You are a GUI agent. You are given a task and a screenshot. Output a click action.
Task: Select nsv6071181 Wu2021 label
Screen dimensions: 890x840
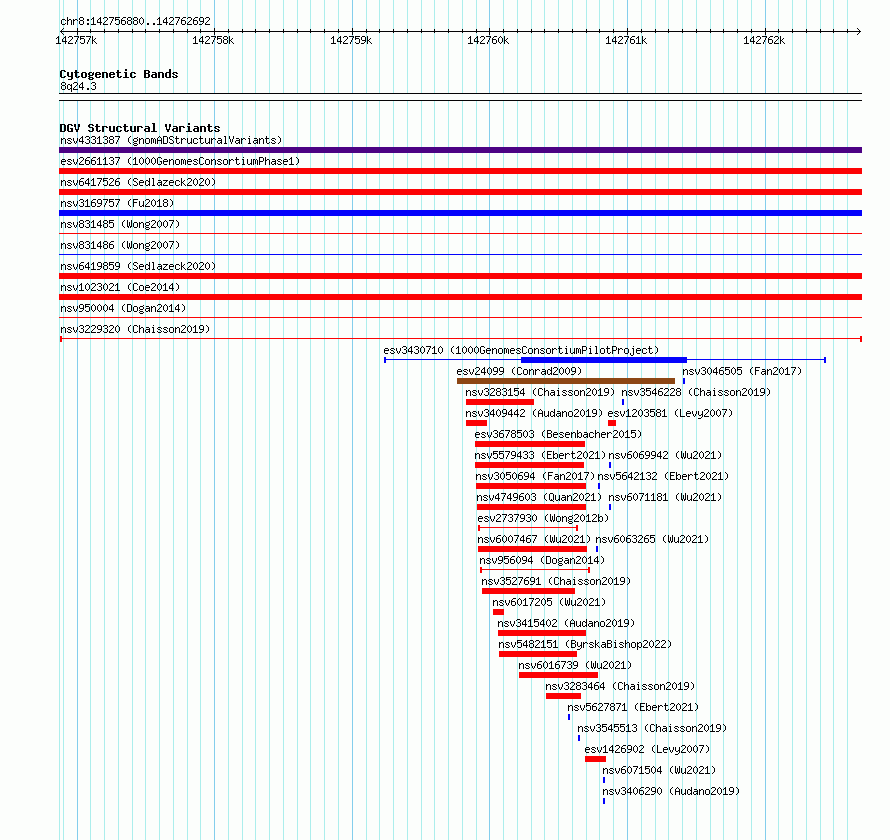tap(665, 497)
